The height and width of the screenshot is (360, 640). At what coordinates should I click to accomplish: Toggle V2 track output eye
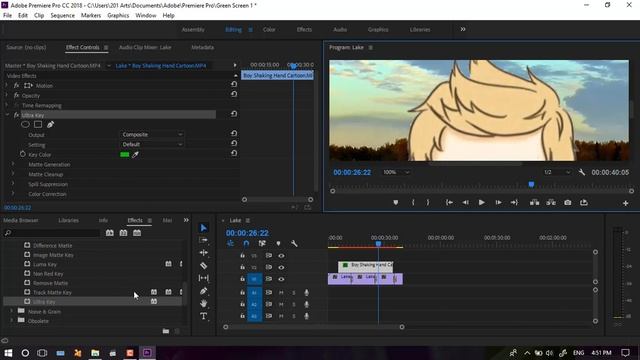(x=281, y=267)
